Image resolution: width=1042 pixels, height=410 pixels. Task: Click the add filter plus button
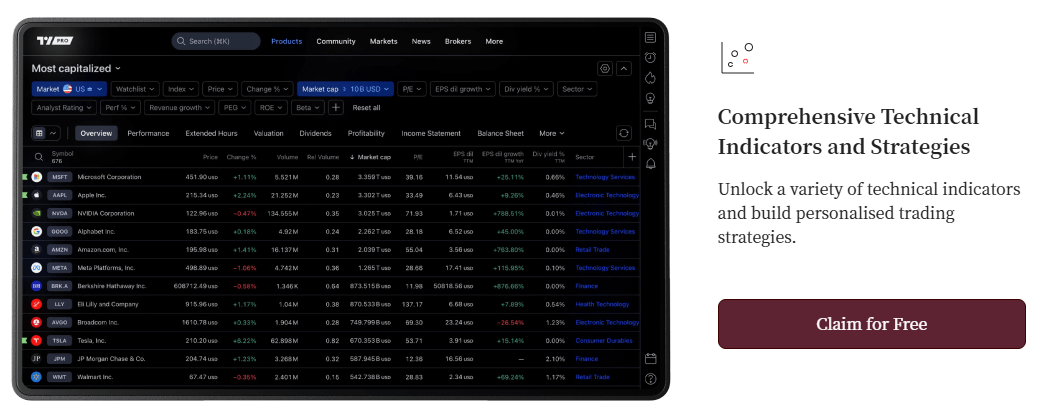336,108
